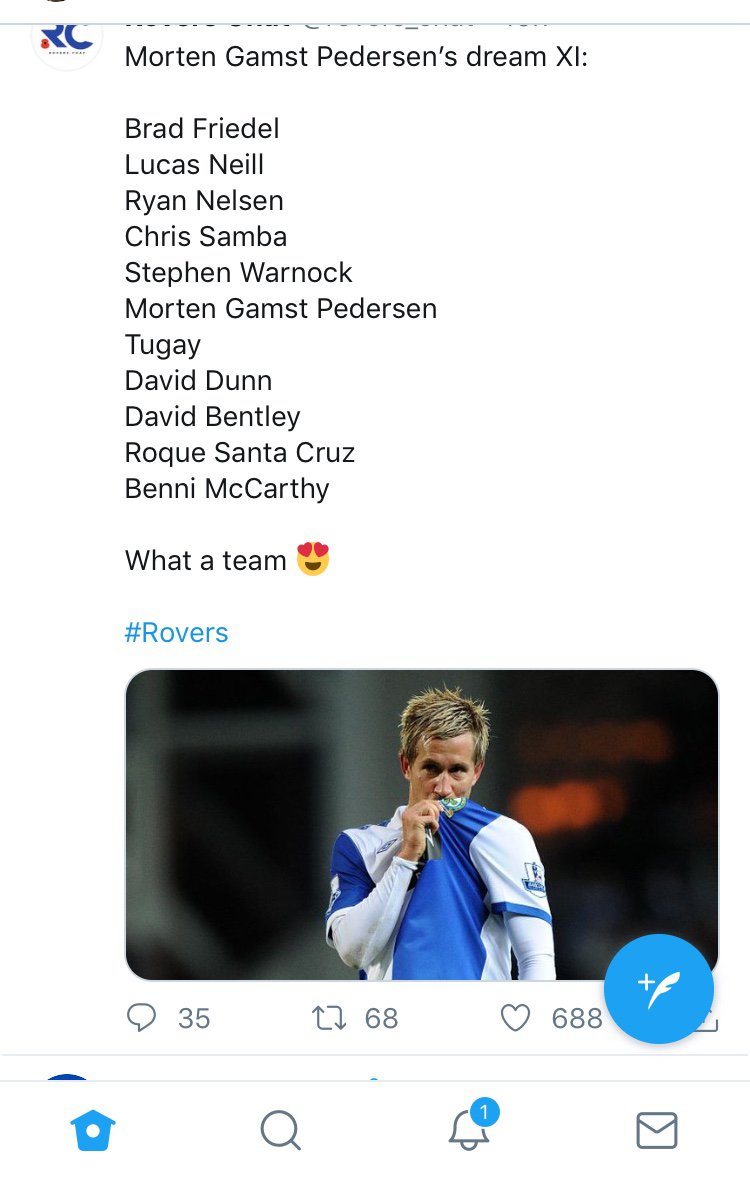Open the Rovers Chat RC avatar
This screenshot has width=750, height=1180.
click(67, 41)
